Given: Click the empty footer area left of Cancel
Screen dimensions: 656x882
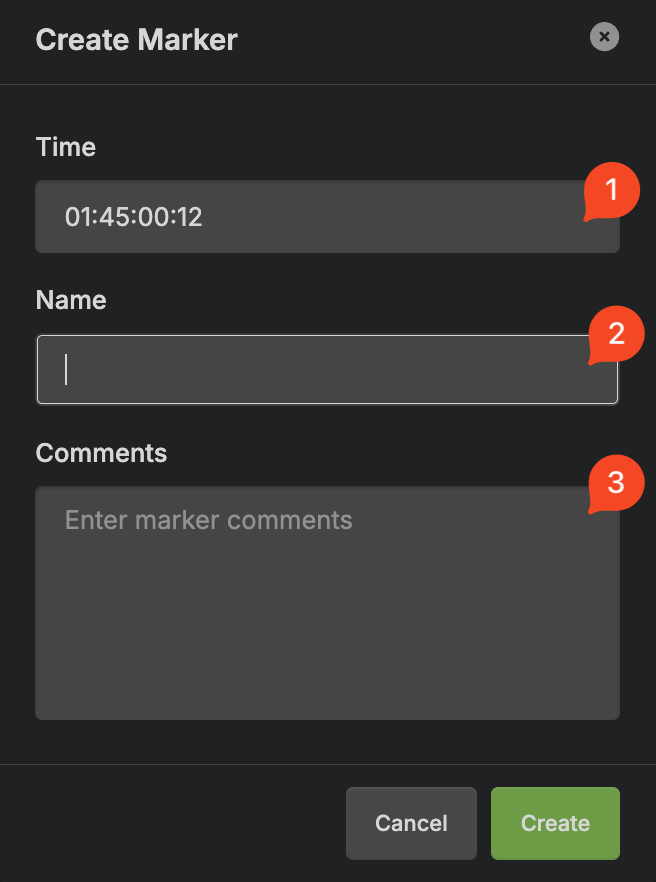Looking at the screenshot, I should [170, 823].
